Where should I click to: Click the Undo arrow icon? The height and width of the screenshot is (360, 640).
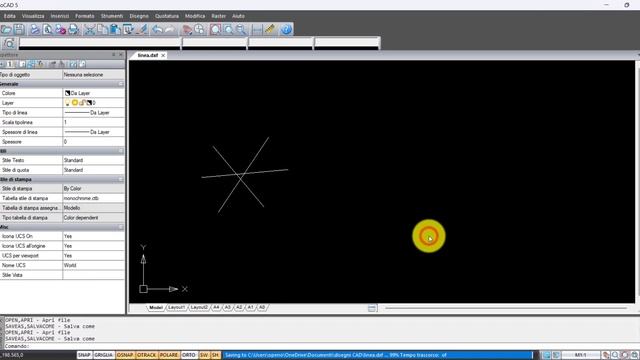pos(157,29)
